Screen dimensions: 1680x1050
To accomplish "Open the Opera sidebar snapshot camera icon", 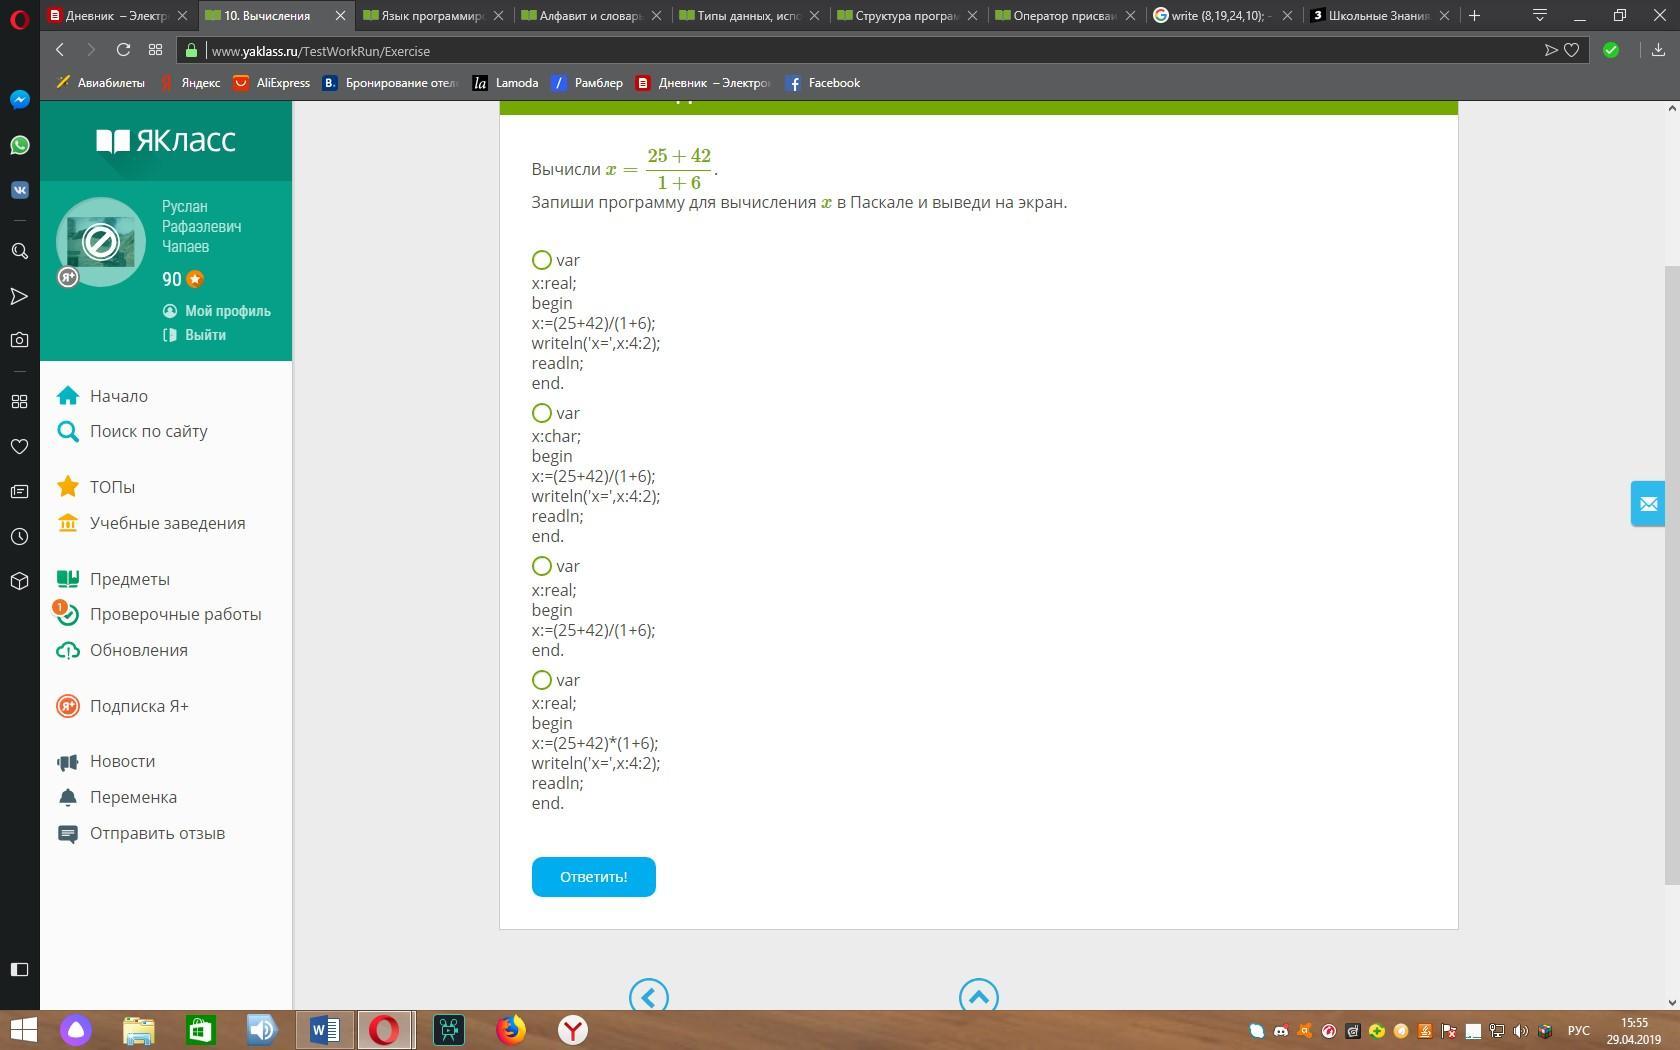I will (x=19, y=340).
